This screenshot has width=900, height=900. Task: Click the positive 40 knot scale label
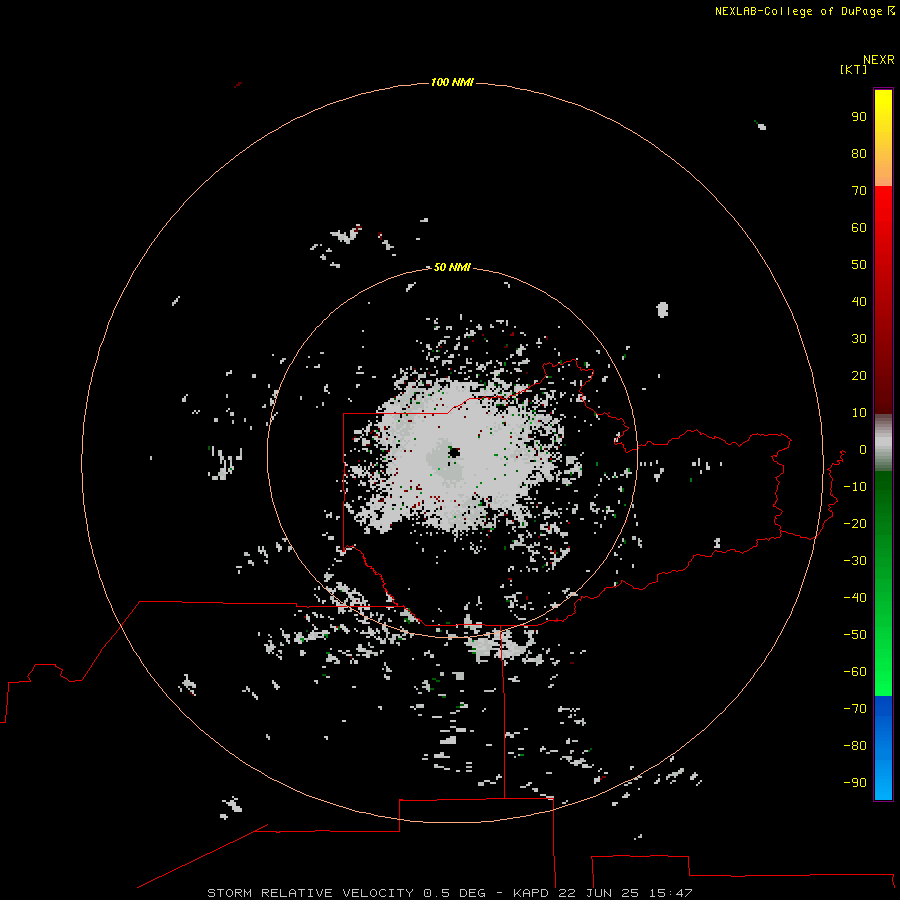pos(859,302)
